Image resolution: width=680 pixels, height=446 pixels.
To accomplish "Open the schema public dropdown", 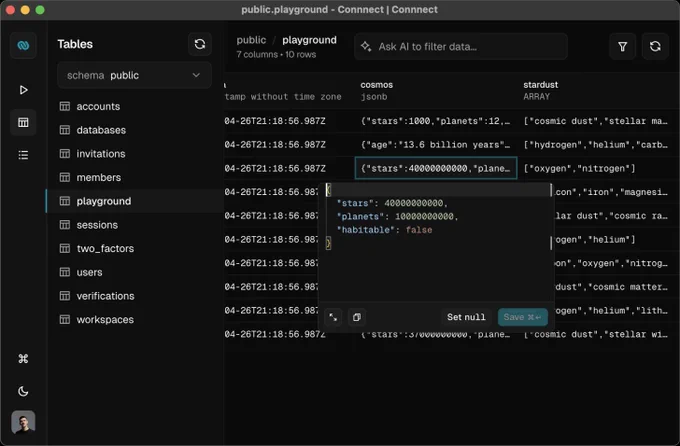I will click(134, 75).
